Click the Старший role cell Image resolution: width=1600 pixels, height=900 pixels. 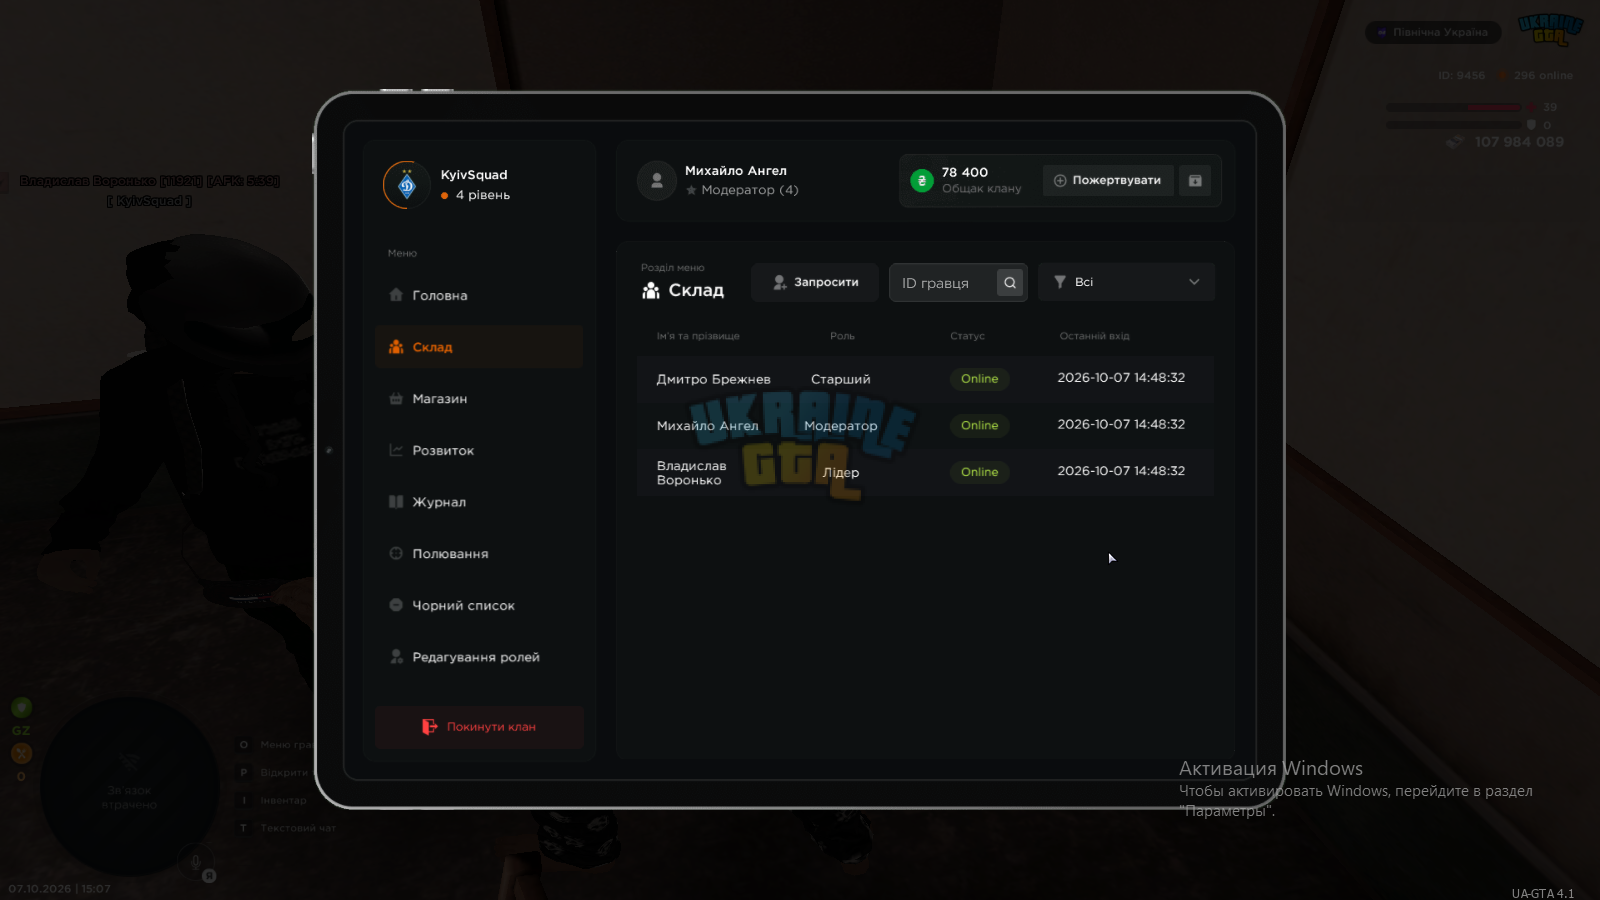point(841,379)
